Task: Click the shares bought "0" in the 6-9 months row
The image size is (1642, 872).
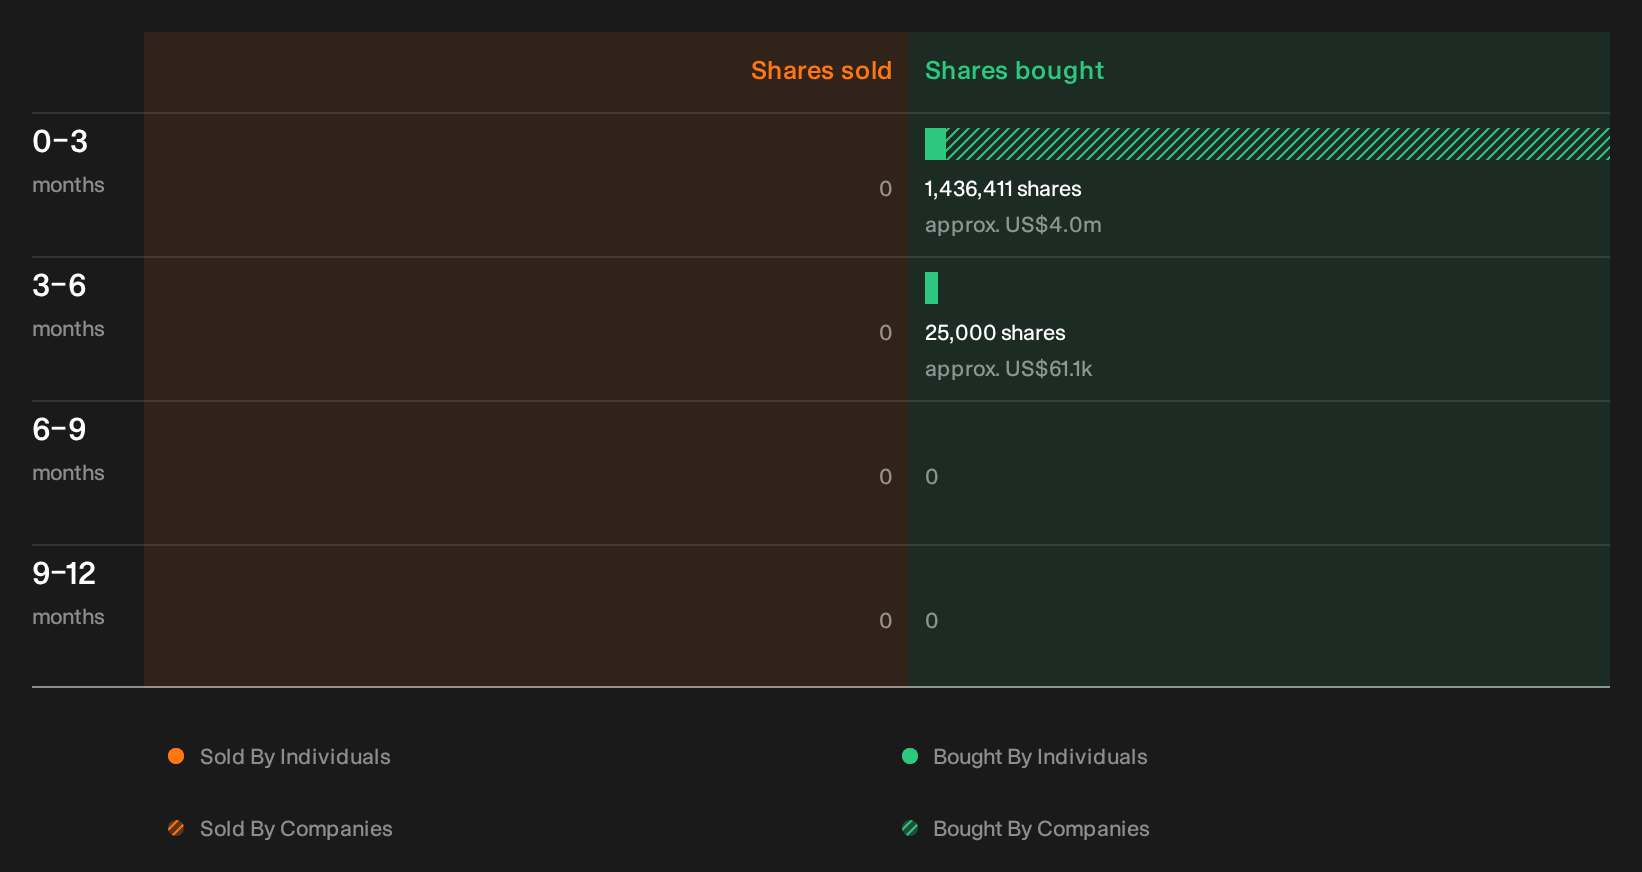Action: pos(932,477)
